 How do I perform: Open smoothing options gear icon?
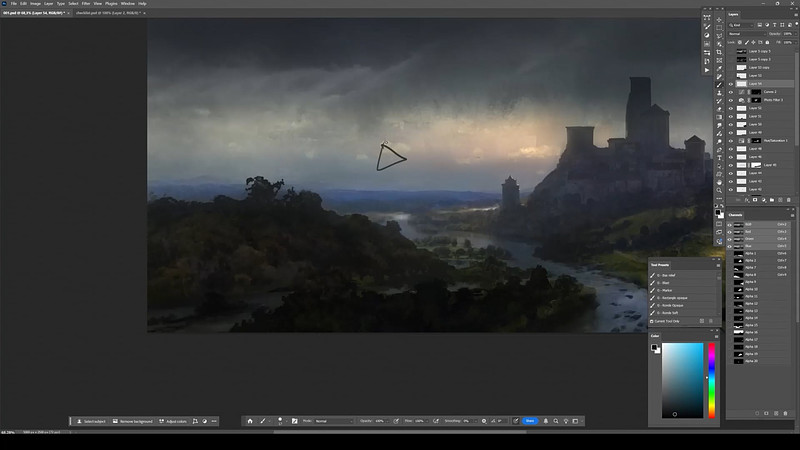484,421
